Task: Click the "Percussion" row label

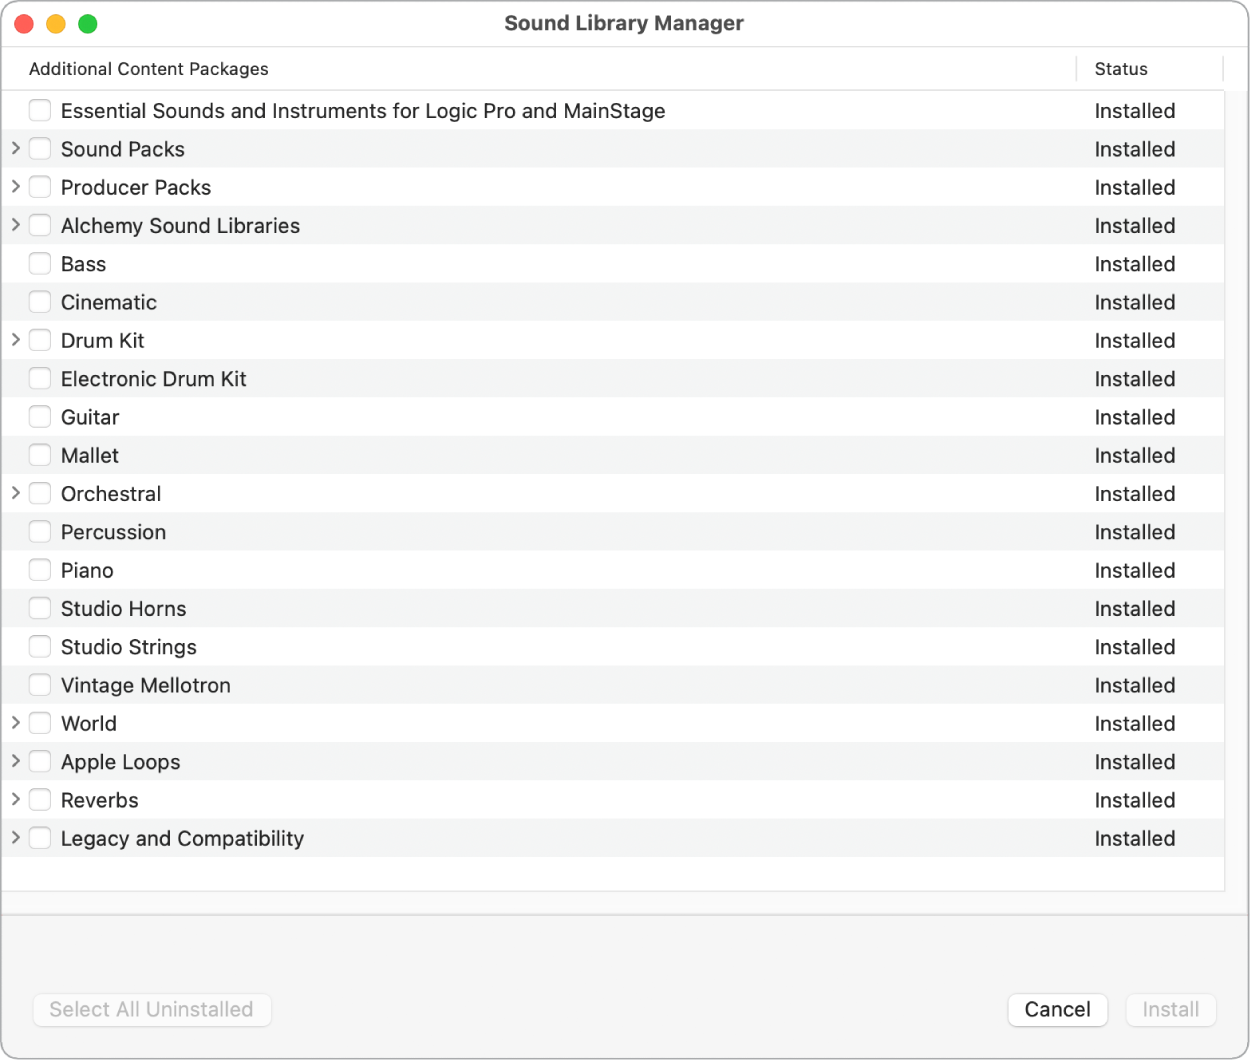Action: (x=114, y=532)
